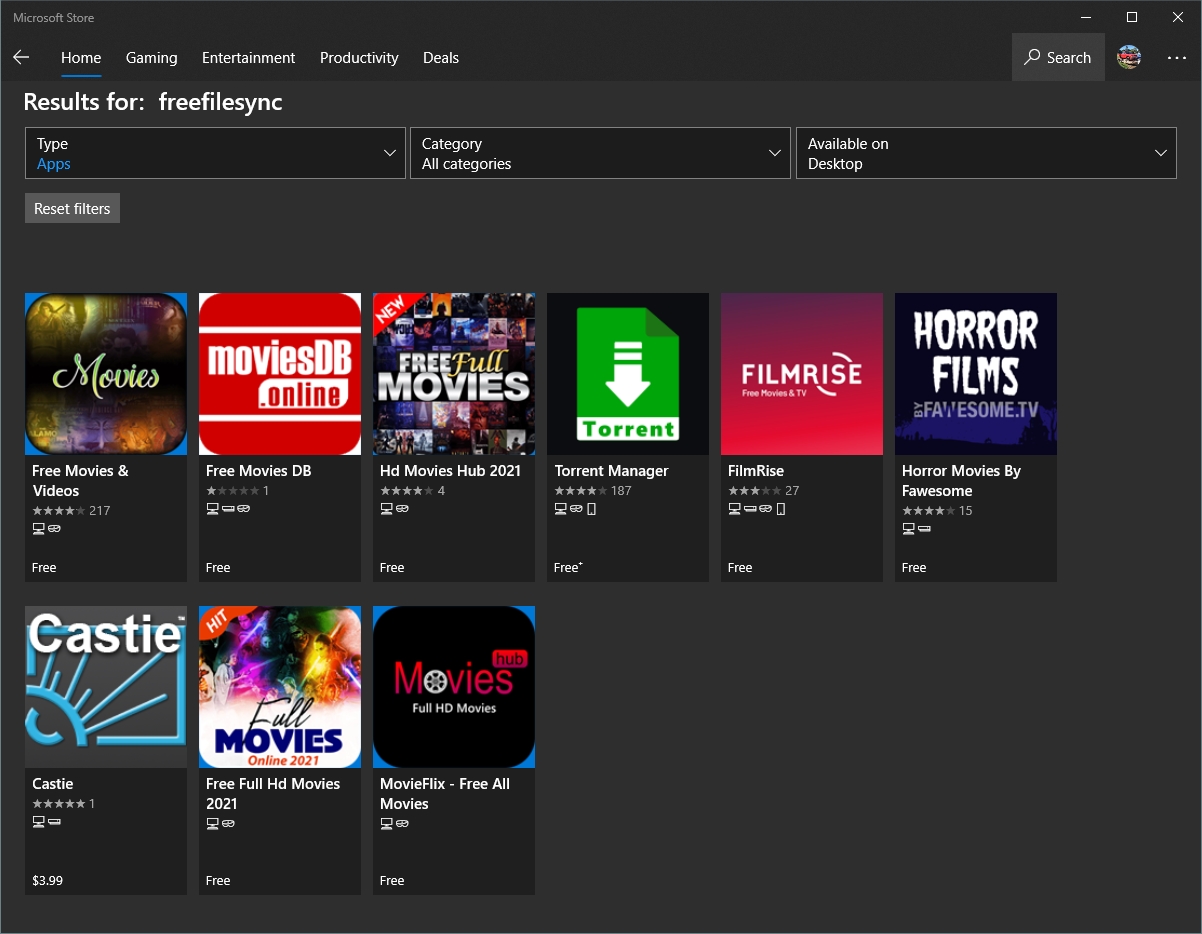Select Horror Movies By Fawesome title
The width and height of the screenshot is (1202, 934).
point(961,481)
